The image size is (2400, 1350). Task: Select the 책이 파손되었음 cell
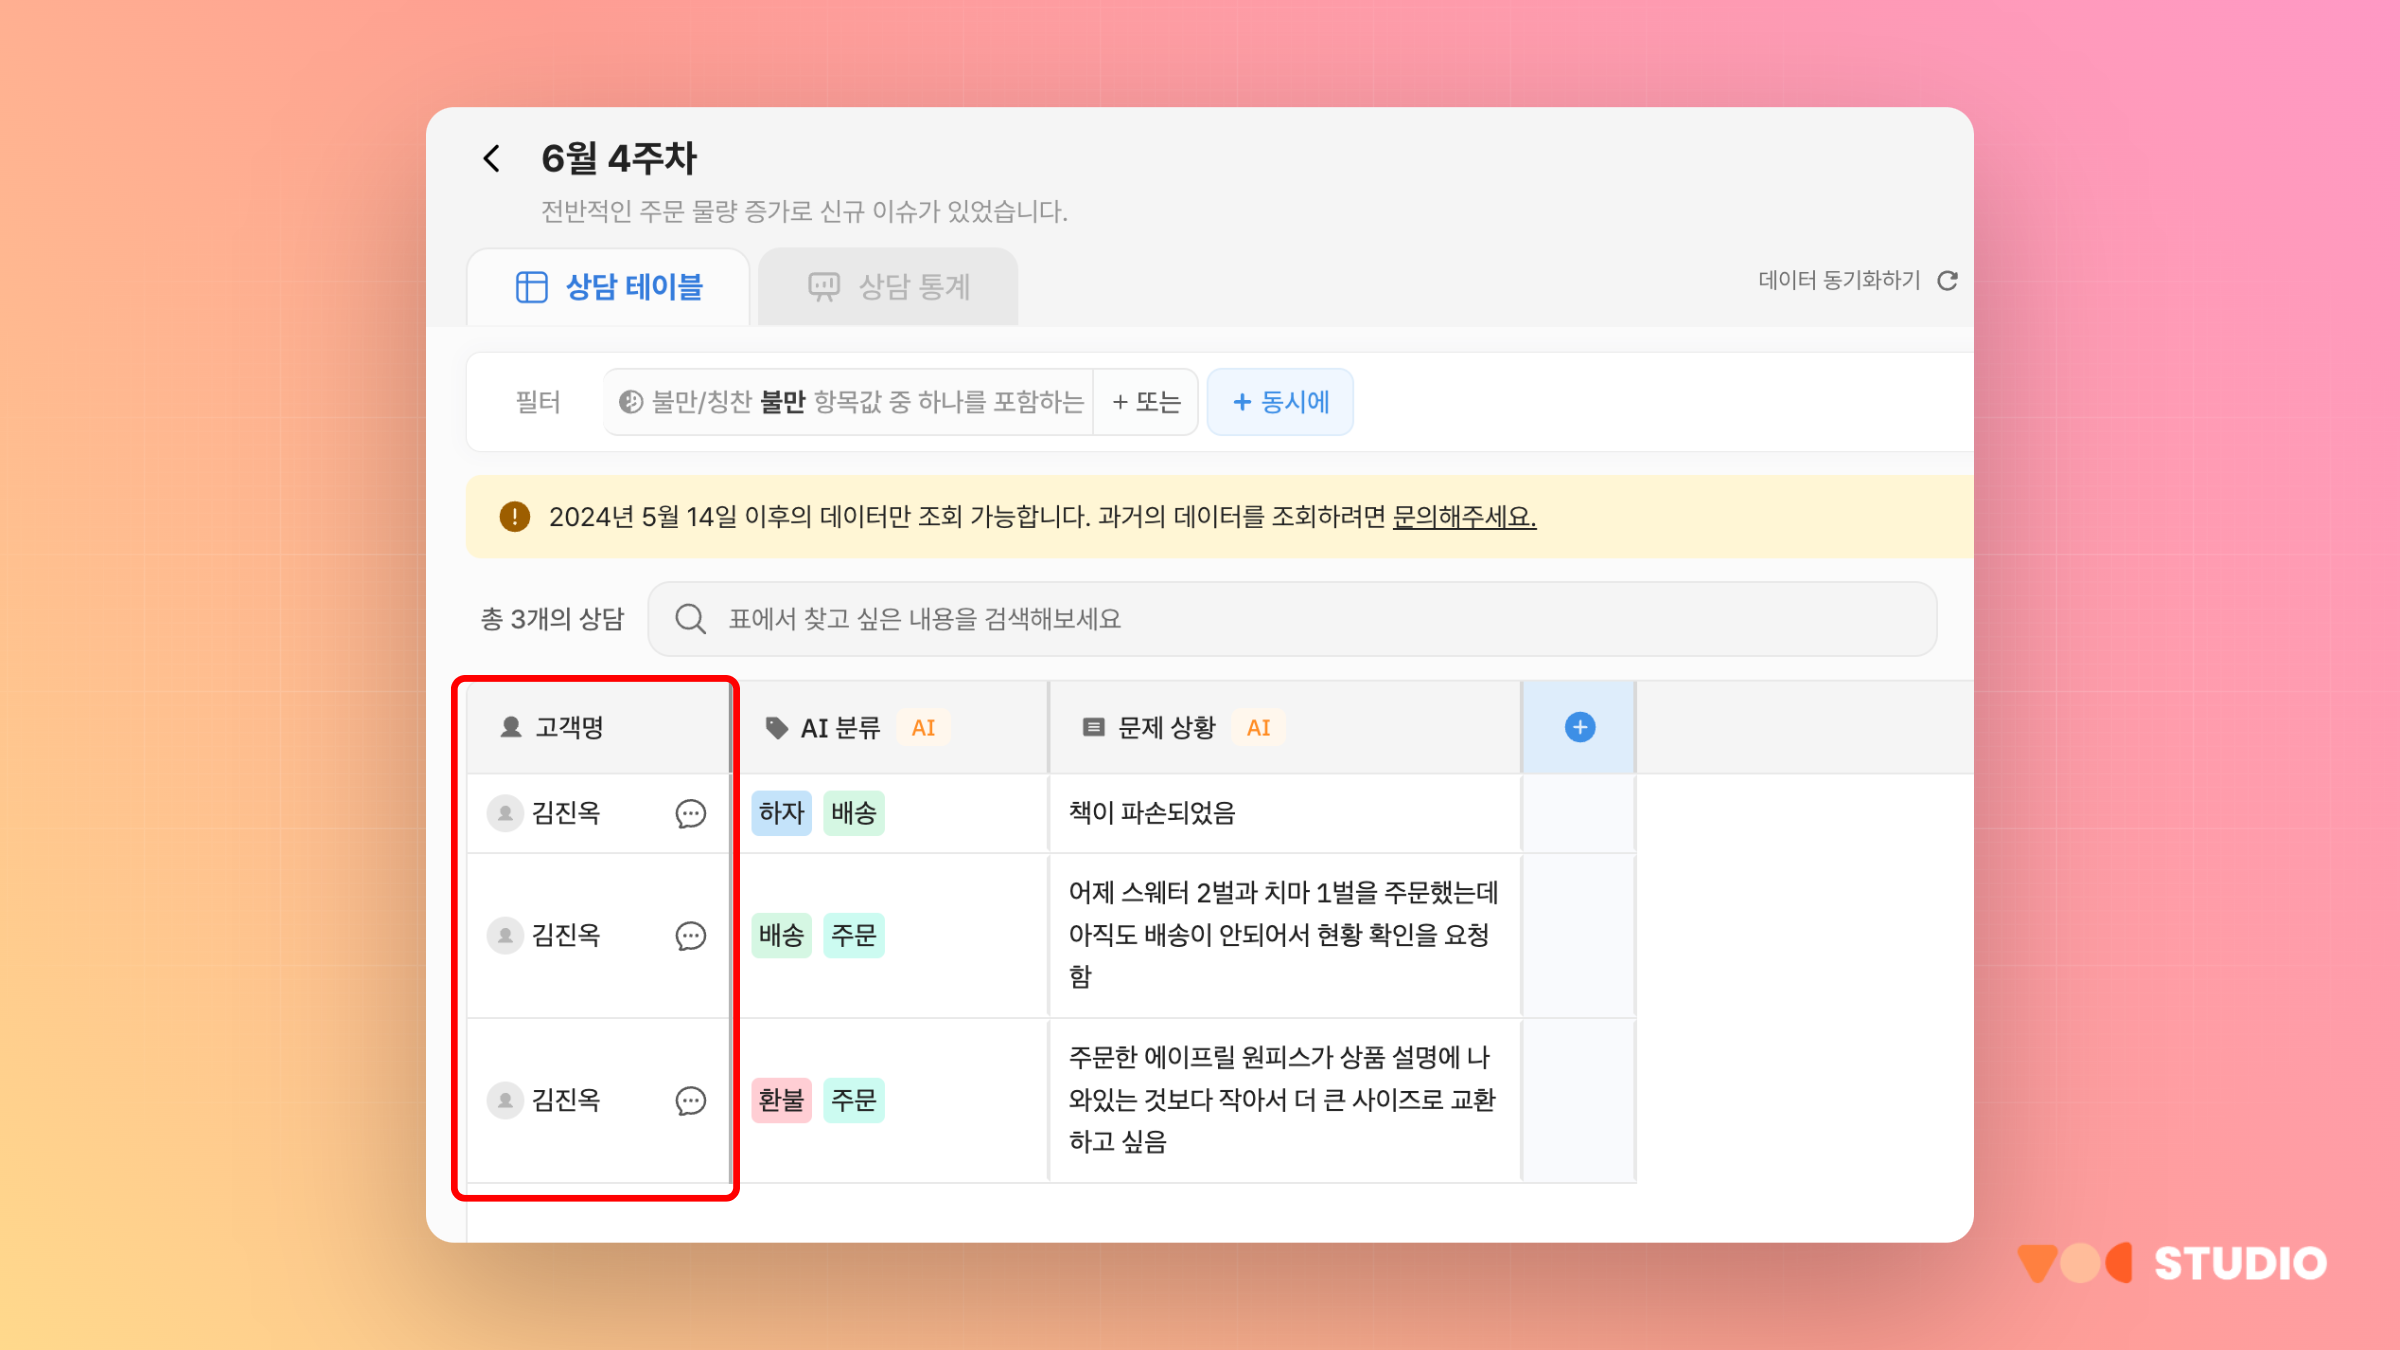pos(1285,813)
